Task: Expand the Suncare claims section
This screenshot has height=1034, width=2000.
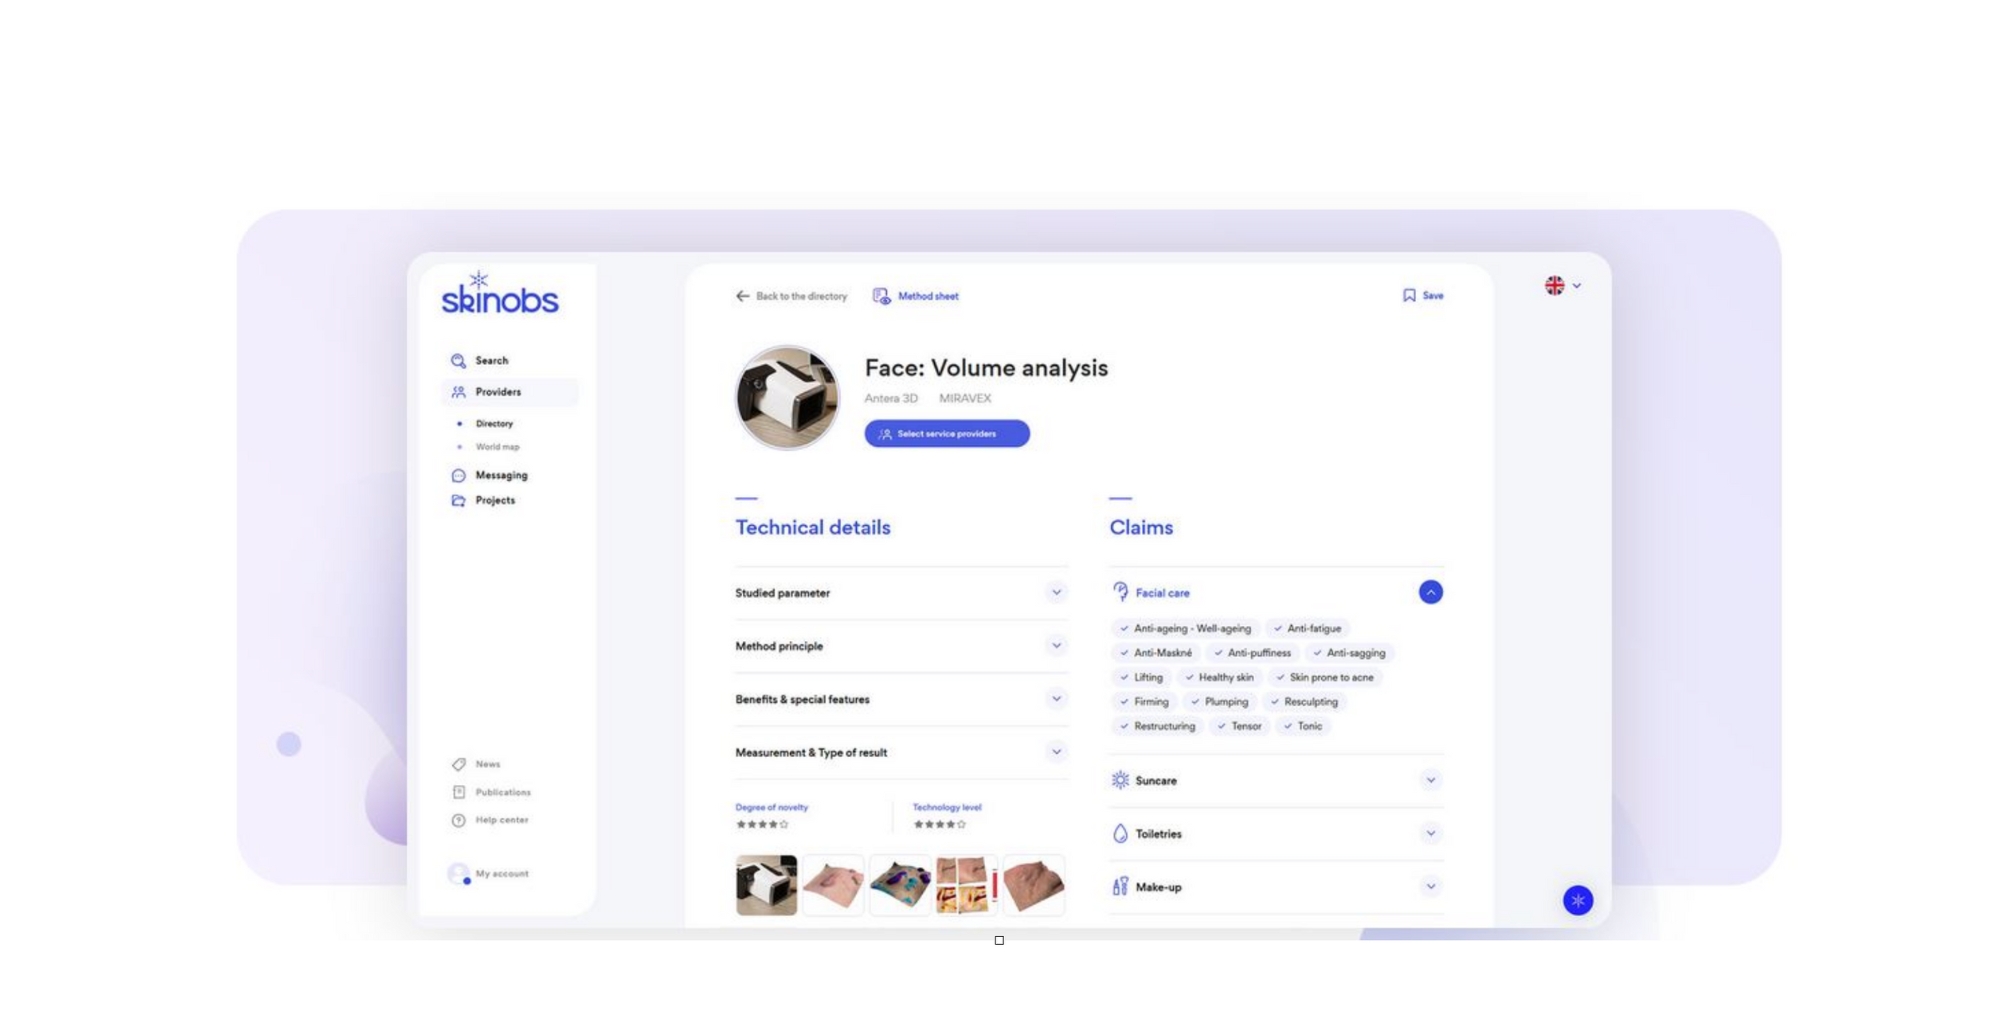Action: [1431, 780]
